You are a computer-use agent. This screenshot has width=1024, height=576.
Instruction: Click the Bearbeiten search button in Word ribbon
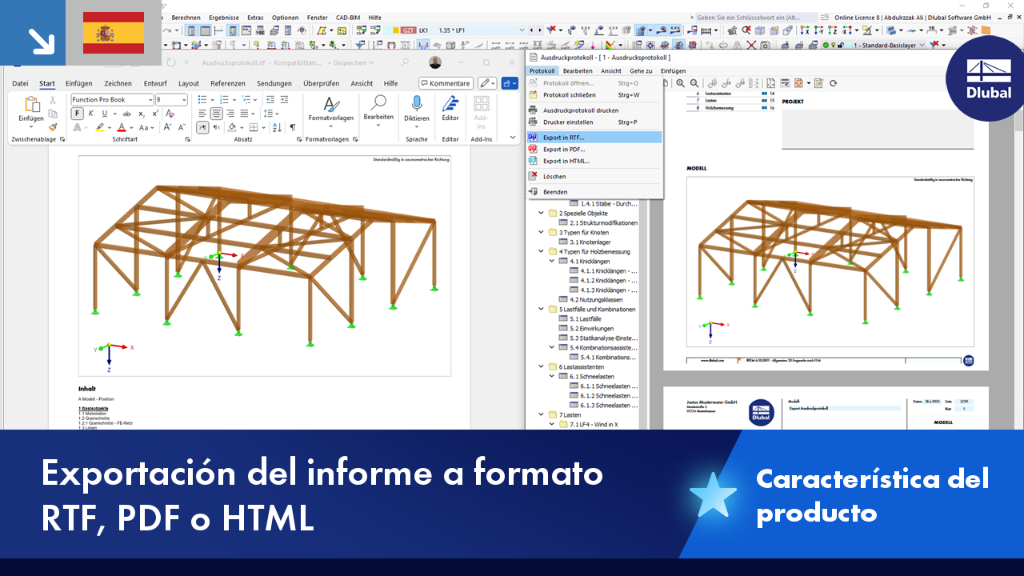[x=378, y=110]
